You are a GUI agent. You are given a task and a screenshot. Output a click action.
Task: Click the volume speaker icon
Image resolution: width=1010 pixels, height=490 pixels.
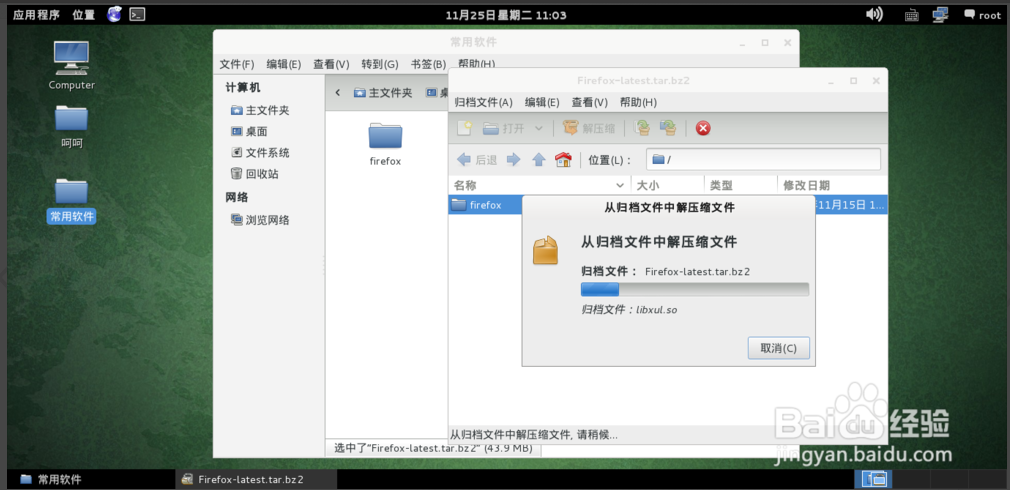point(874,14)
